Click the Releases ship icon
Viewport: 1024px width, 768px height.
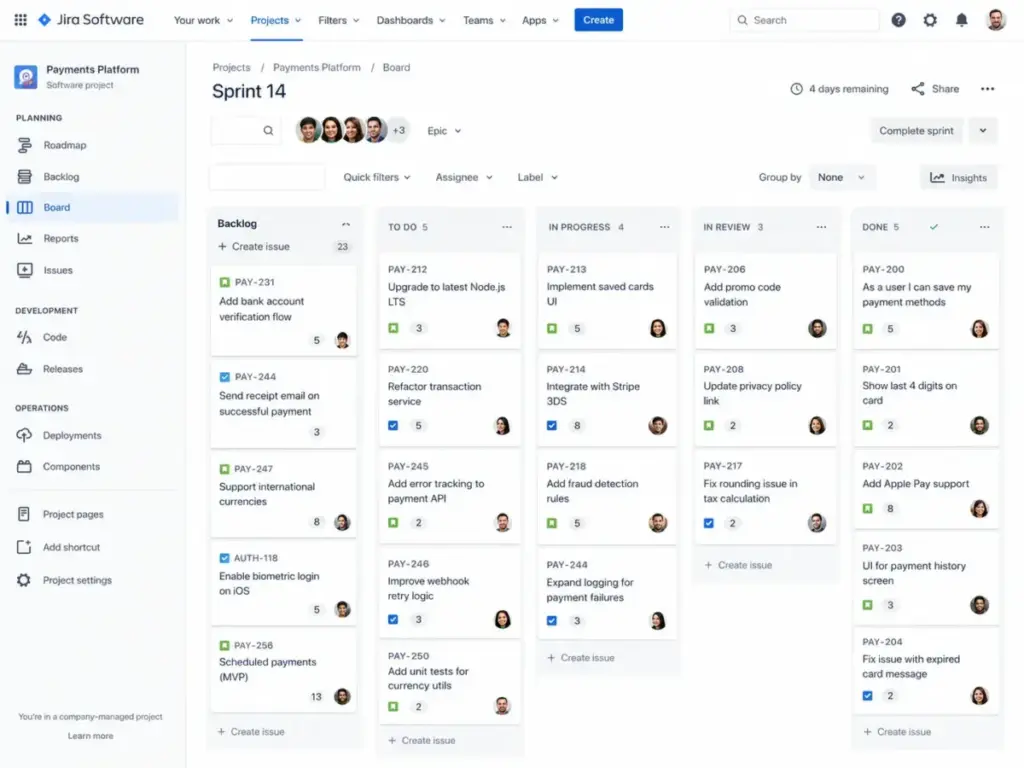pos(24,369)
